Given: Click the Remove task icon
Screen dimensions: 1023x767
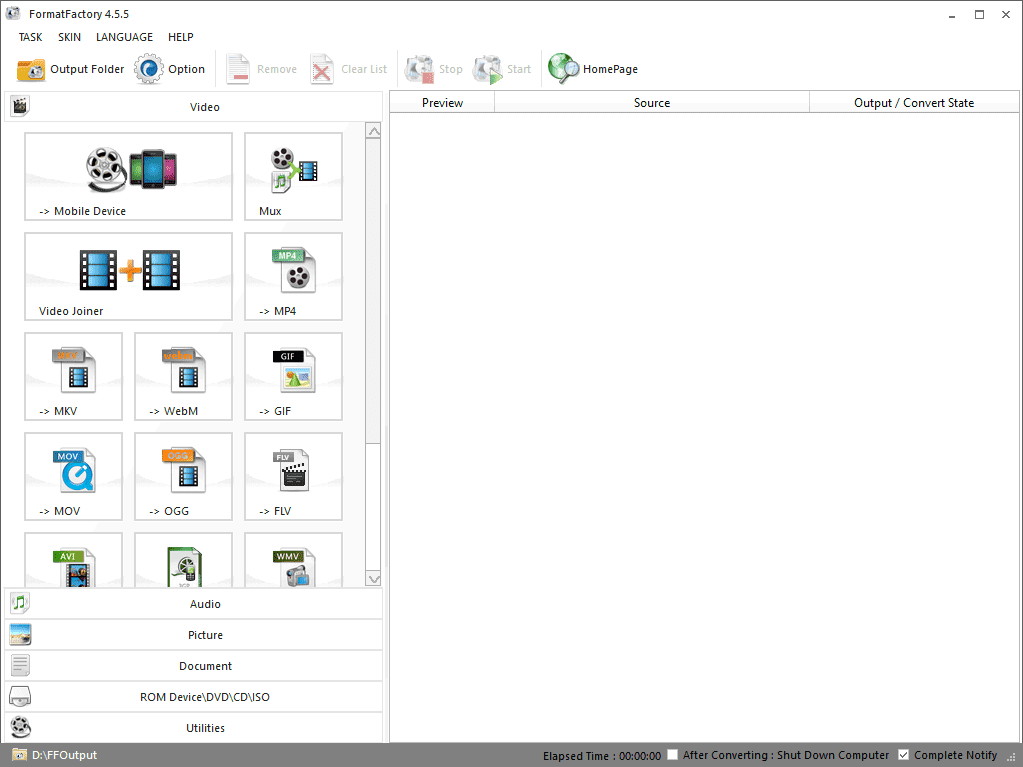Looking at the screenshot, I should point(237,69).
